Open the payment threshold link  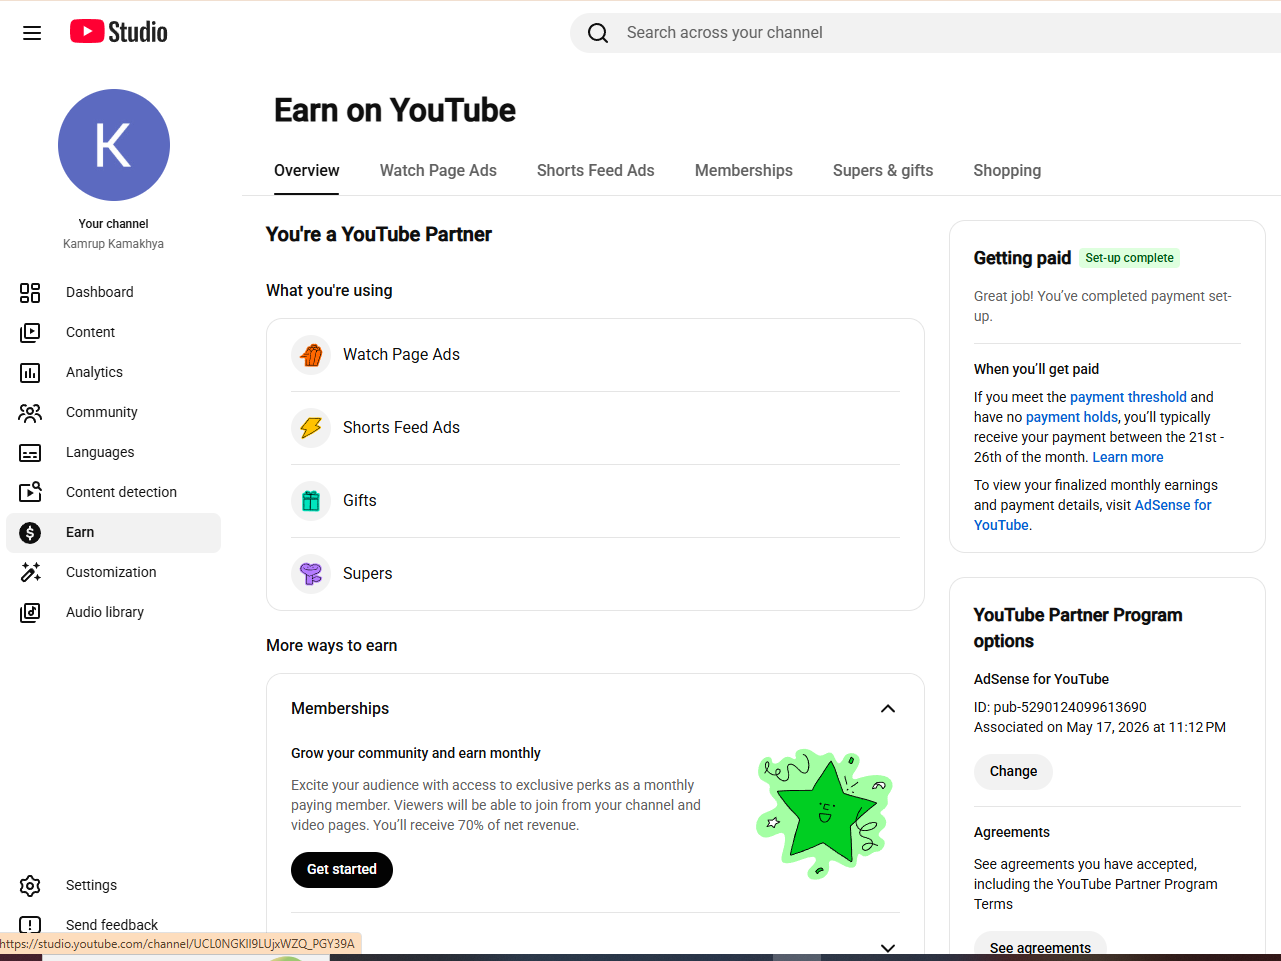point(1128,397)
